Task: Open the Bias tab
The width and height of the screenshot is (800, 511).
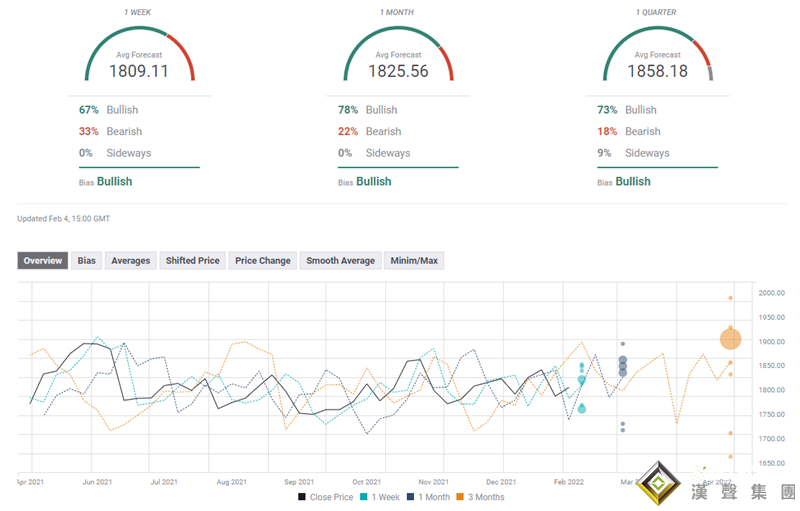Action: pyautogui.click(x=87, y=261)
